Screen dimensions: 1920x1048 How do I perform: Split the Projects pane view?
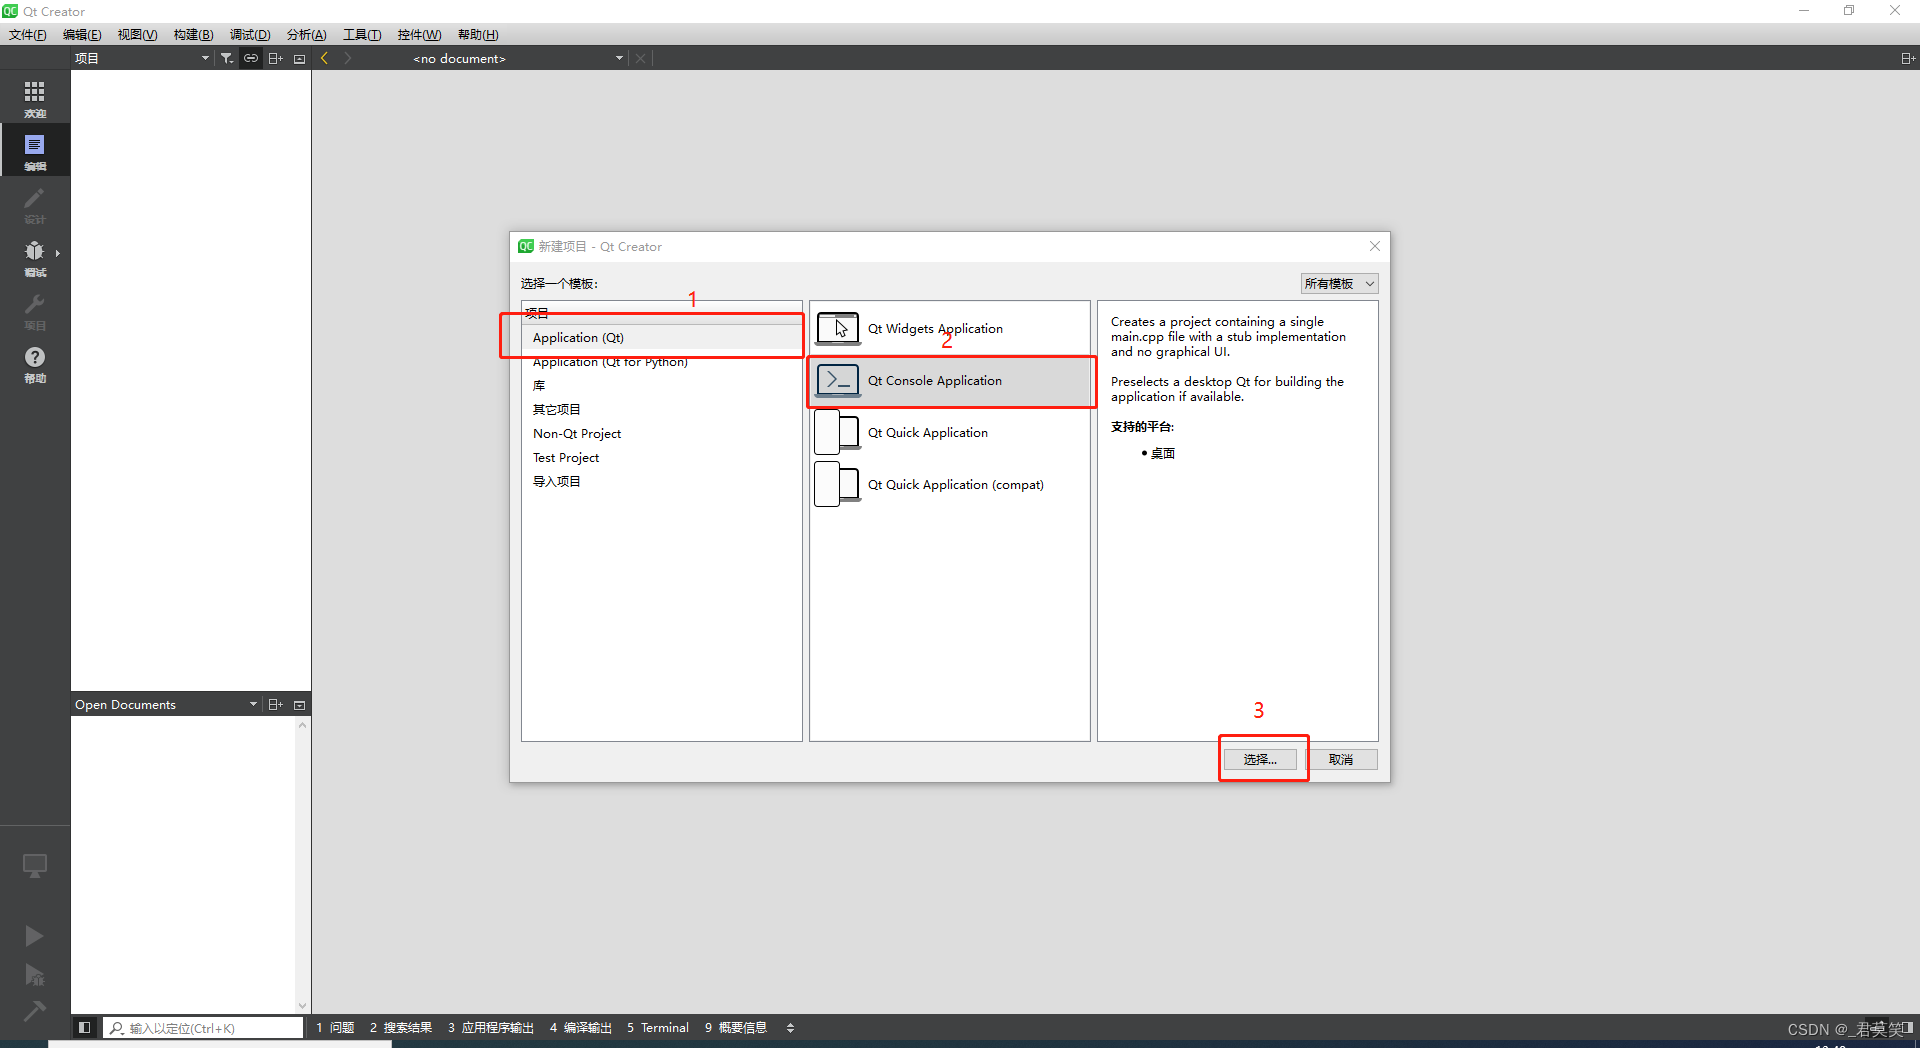pos(276,58)
